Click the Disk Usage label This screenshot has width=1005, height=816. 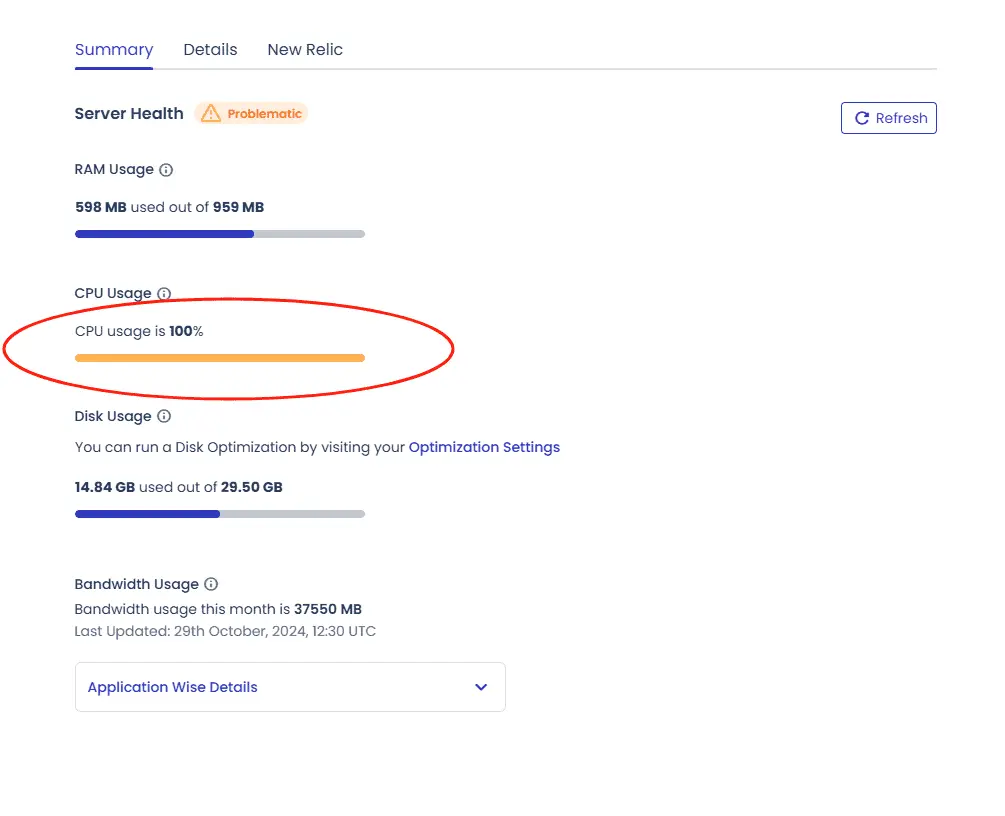pos(113,417)
